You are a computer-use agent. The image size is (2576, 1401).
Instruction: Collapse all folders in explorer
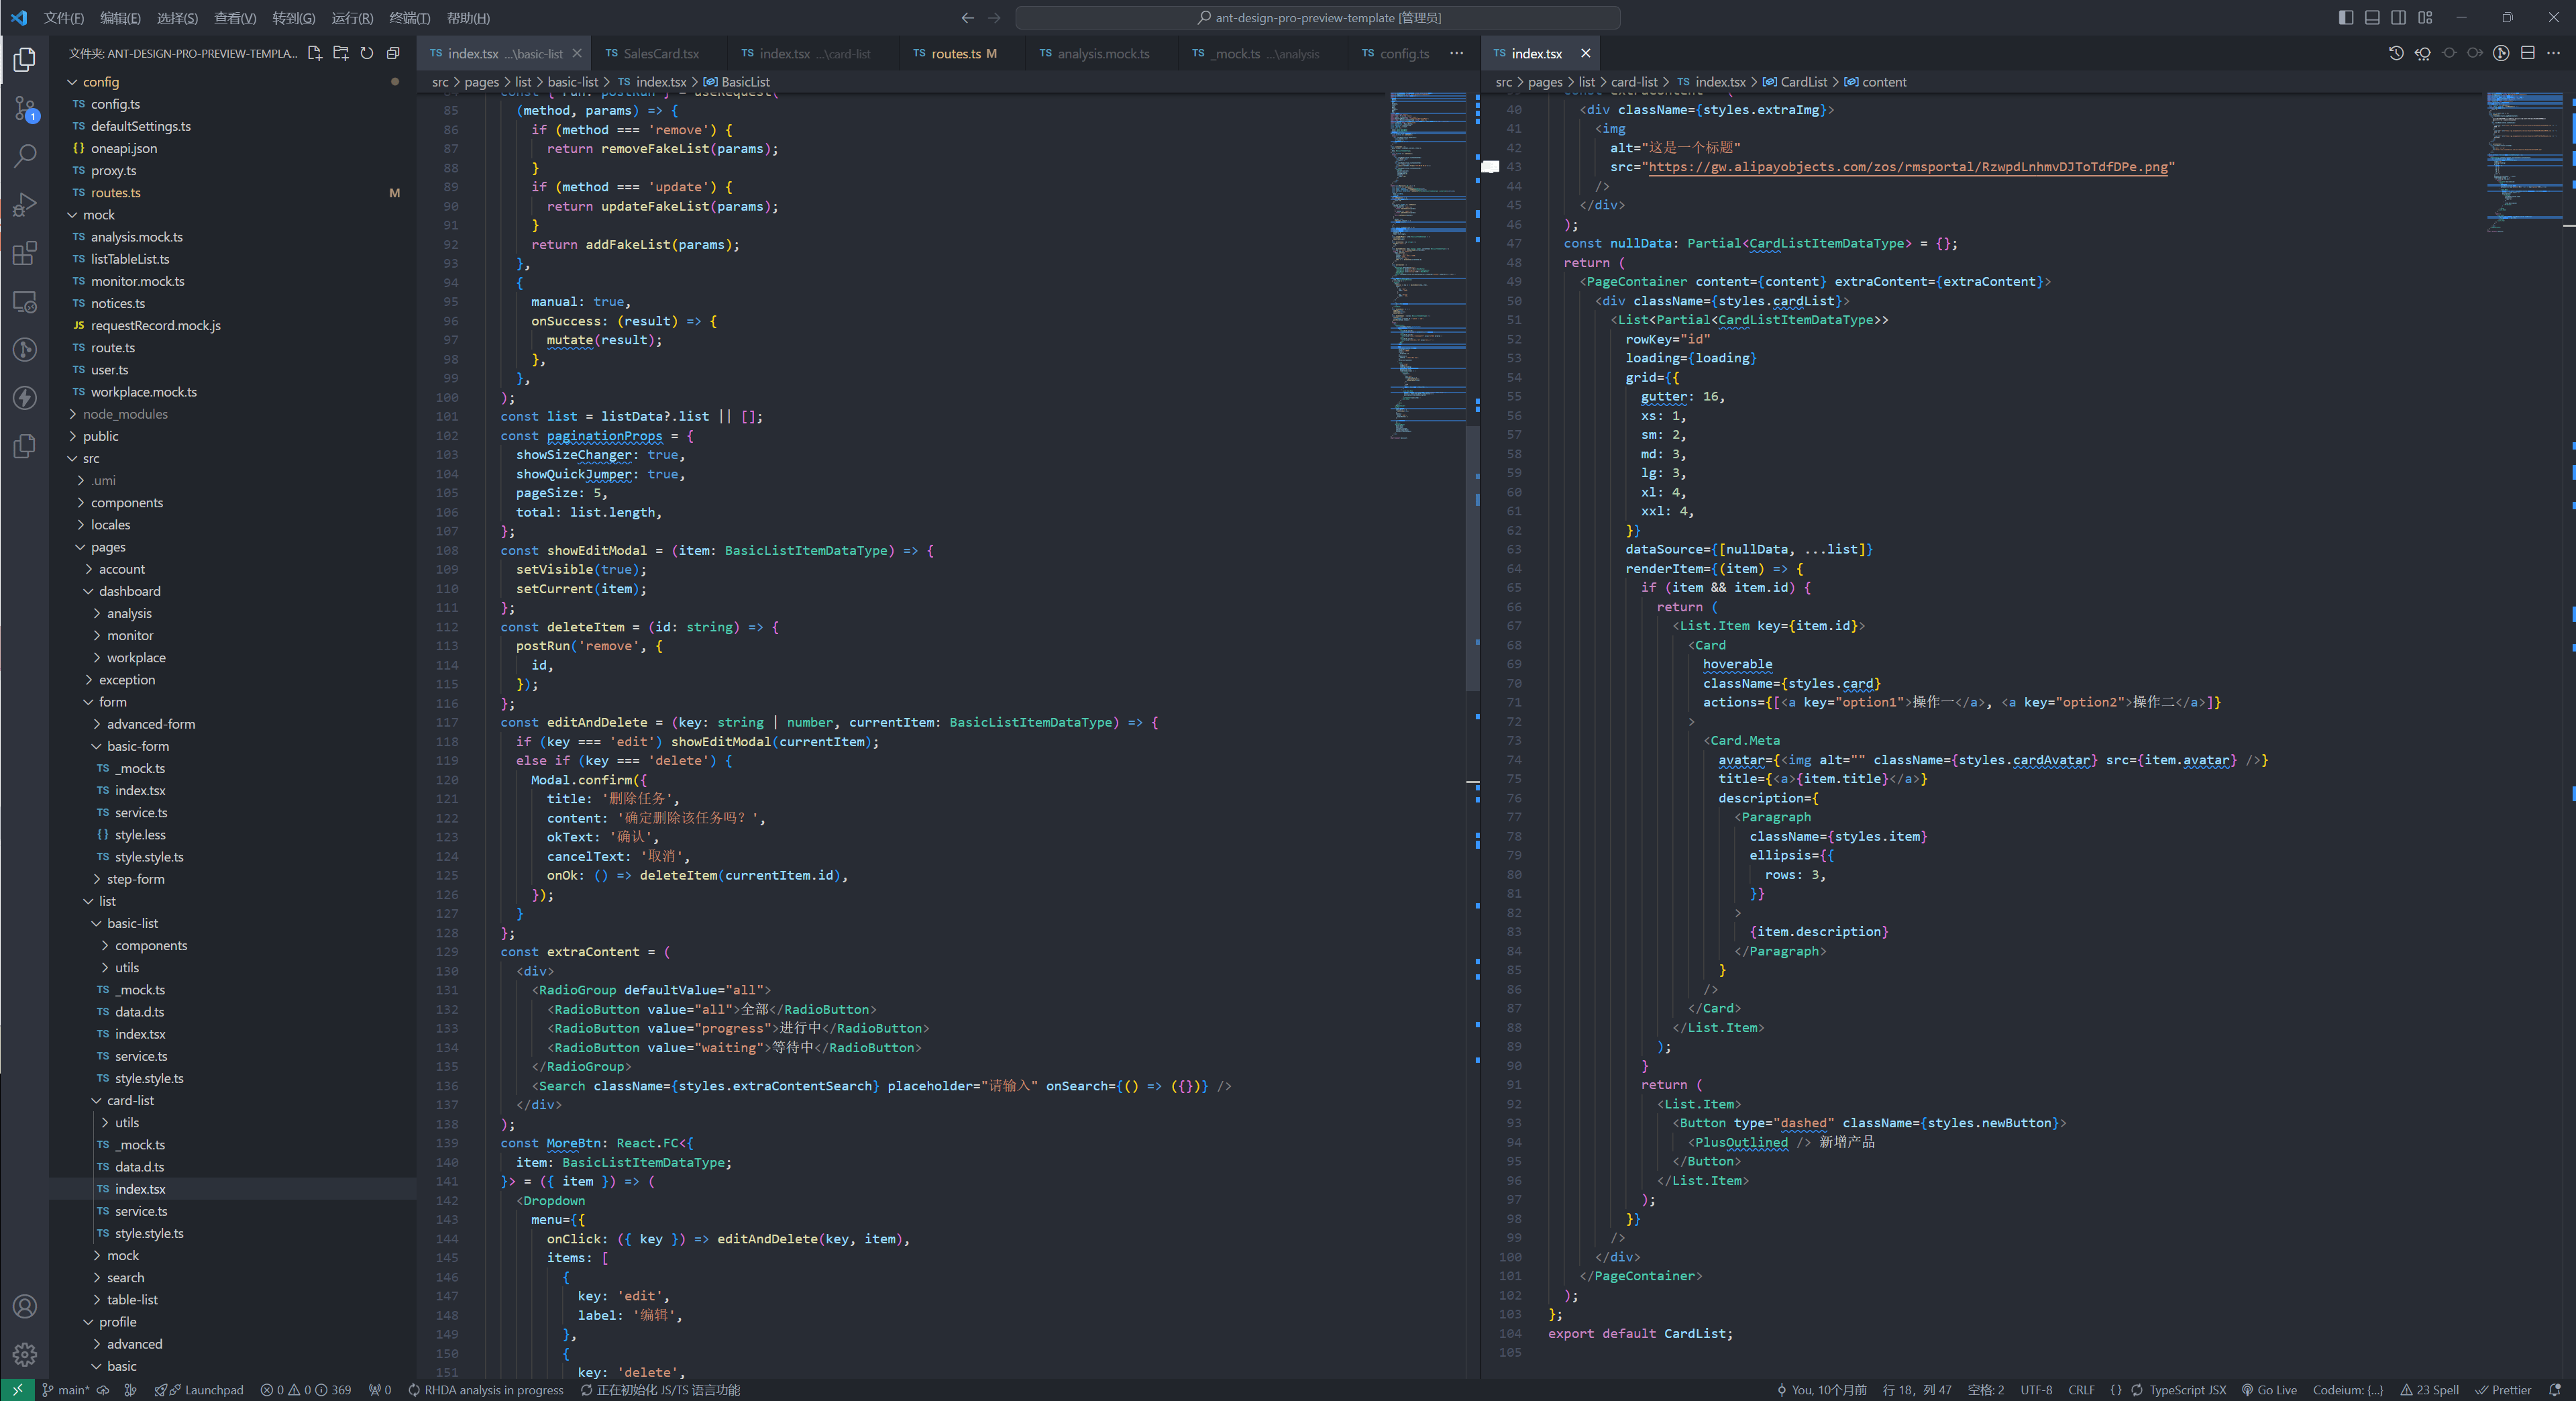click(393, 53)
